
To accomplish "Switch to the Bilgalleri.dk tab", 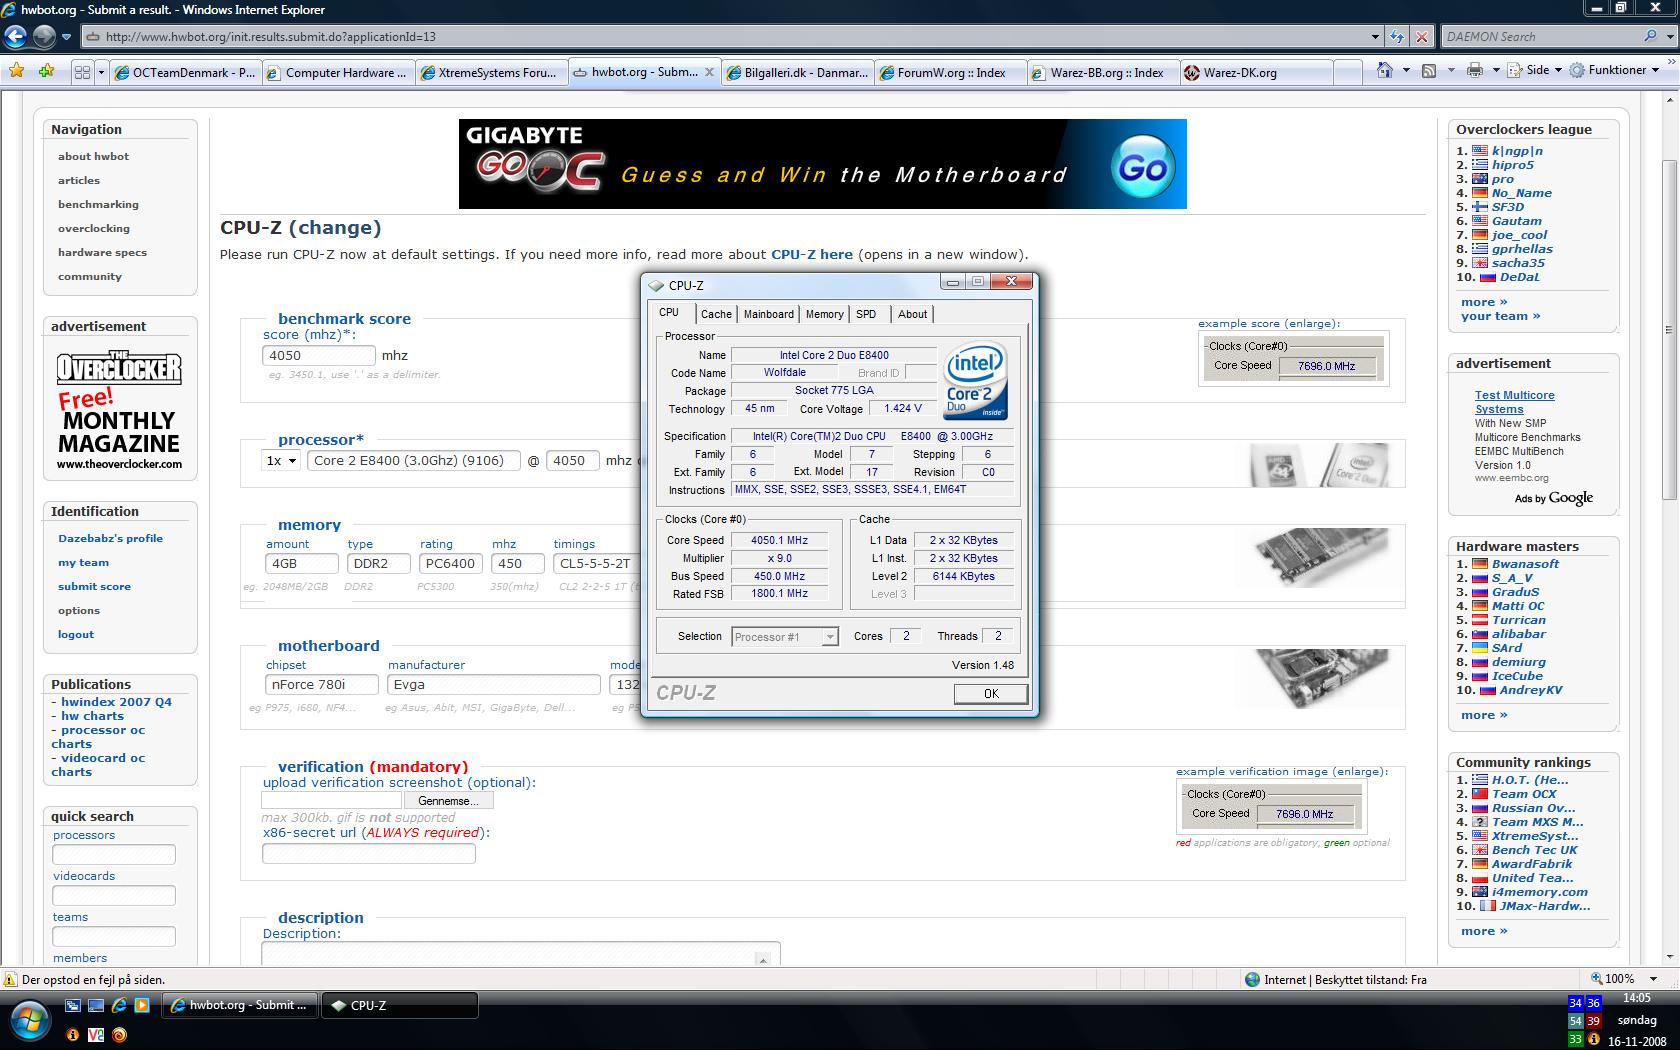I will point(797,72).
